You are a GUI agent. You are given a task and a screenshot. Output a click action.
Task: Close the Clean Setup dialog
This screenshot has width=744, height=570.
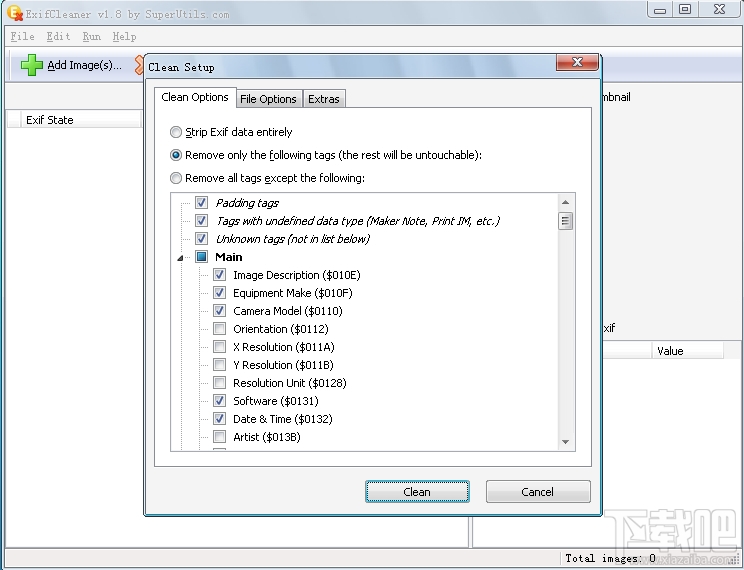[x=577, y=62]
